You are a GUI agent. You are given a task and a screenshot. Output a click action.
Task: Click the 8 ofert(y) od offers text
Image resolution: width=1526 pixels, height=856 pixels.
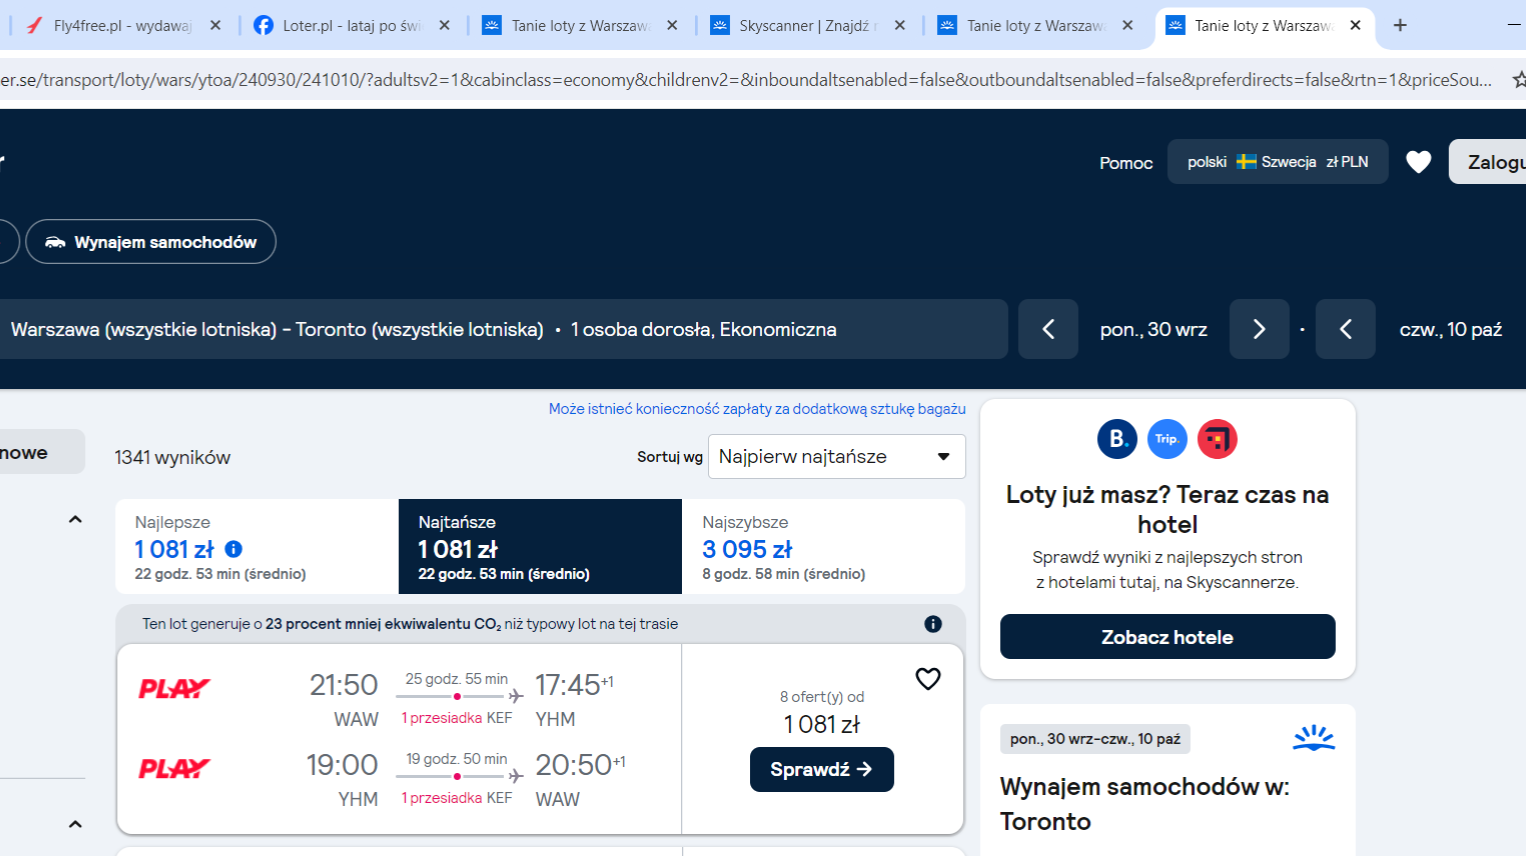[822, 697]
